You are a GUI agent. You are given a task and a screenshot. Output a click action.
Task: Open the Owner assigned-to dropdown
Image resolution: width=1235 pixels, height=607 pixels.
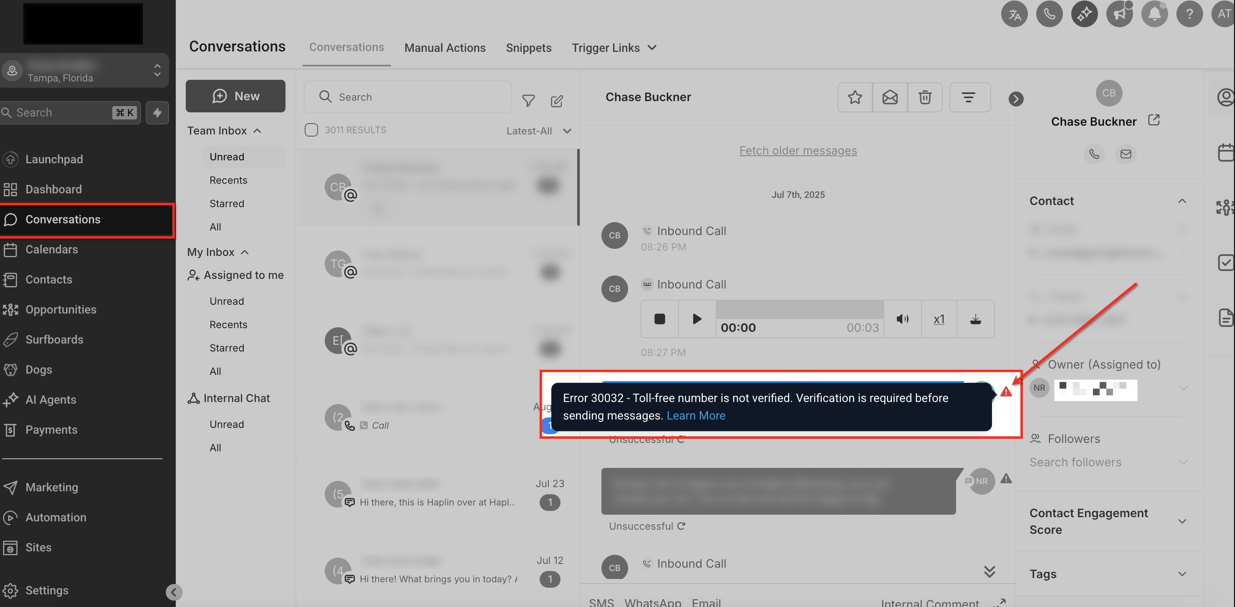[1183, 388]
